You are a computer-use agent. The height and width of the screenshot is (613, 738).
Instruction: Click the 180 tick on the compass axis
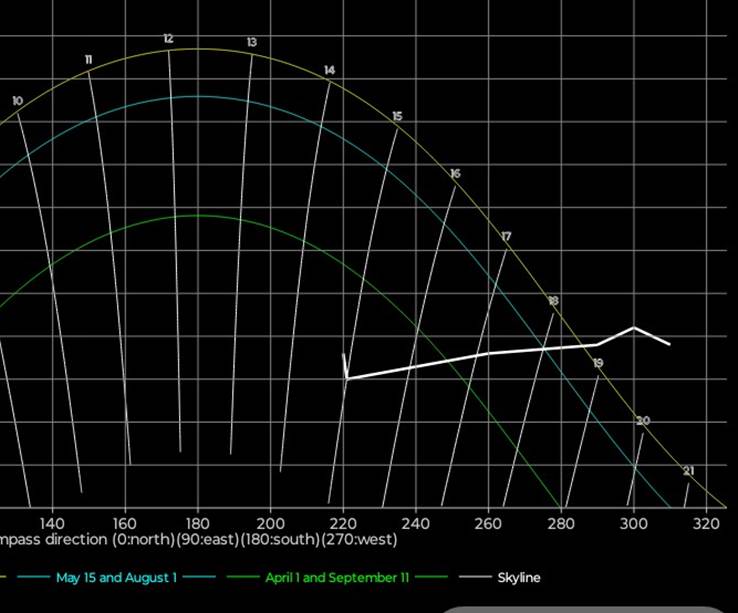coord(197,523)
